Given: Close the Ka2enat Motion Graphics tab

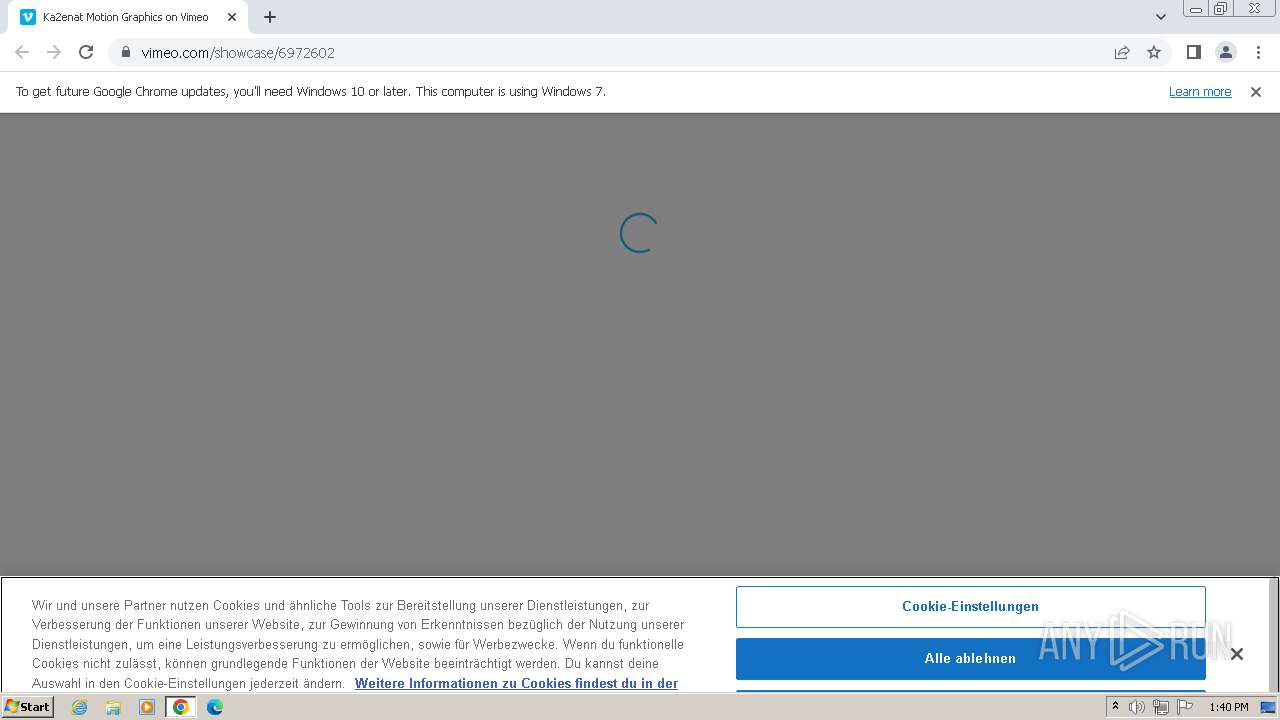Looking at the screenshot, I should (231, 17).
